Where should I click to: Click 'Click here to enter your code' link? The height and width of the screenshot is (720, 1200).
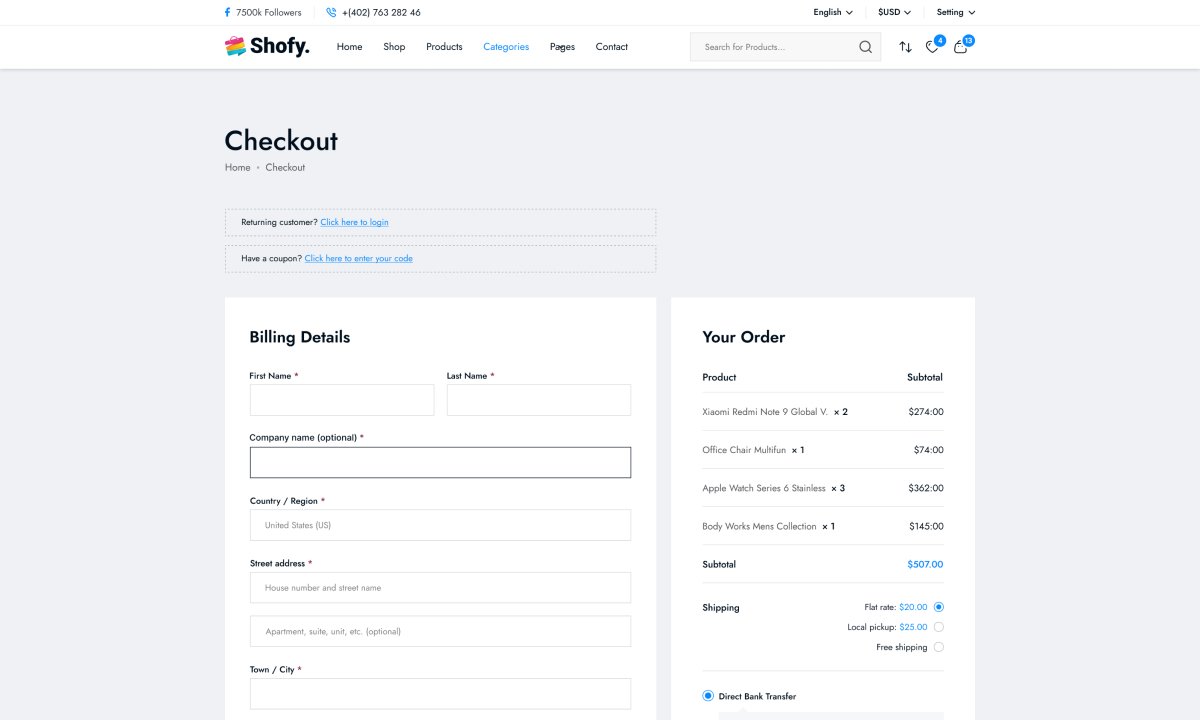(358, 258)
